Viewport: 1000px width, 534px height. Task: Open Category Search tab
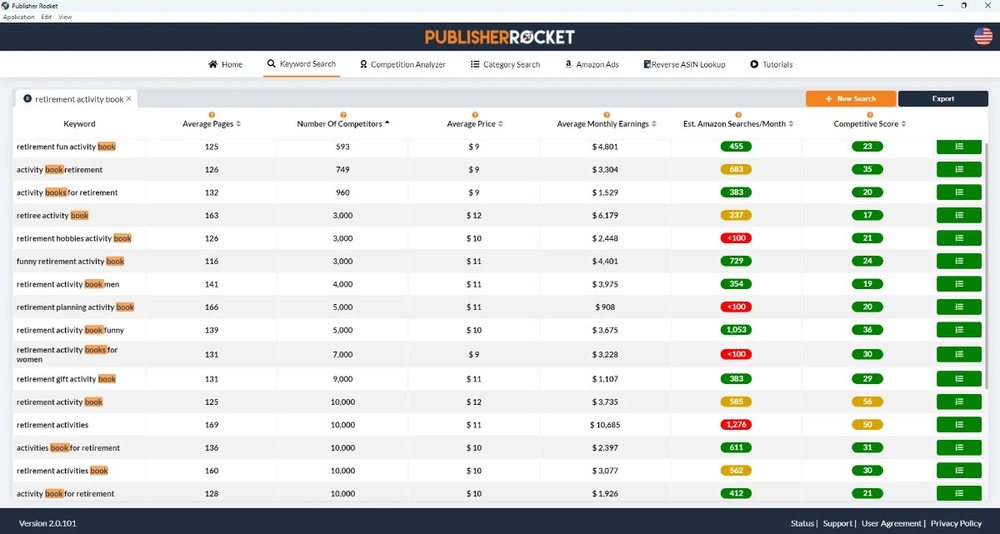coord(505,64)
